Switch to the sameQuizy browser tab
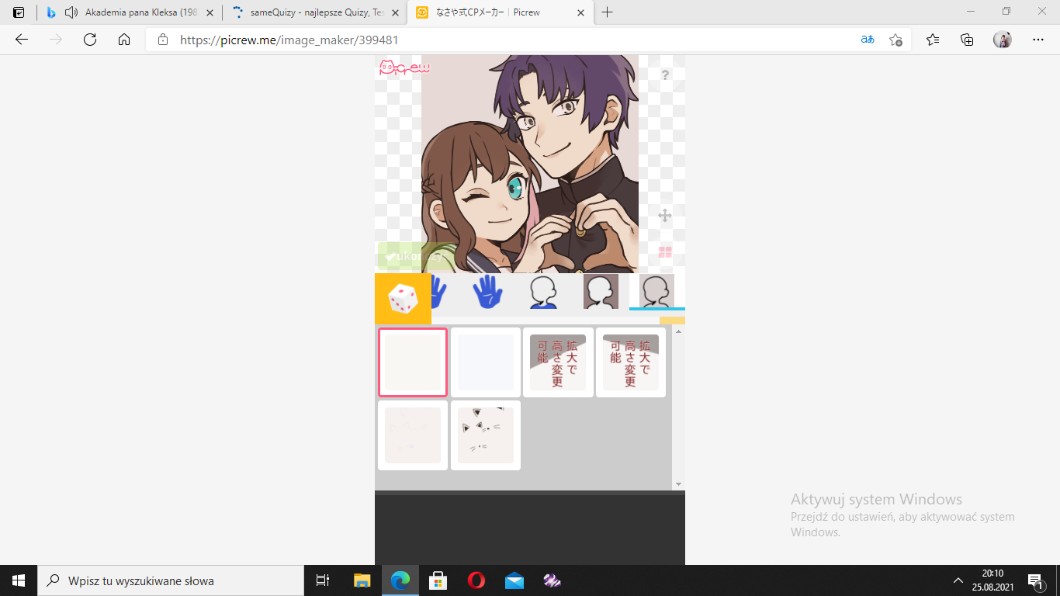1060x596 pixels. tap(307, 13)
